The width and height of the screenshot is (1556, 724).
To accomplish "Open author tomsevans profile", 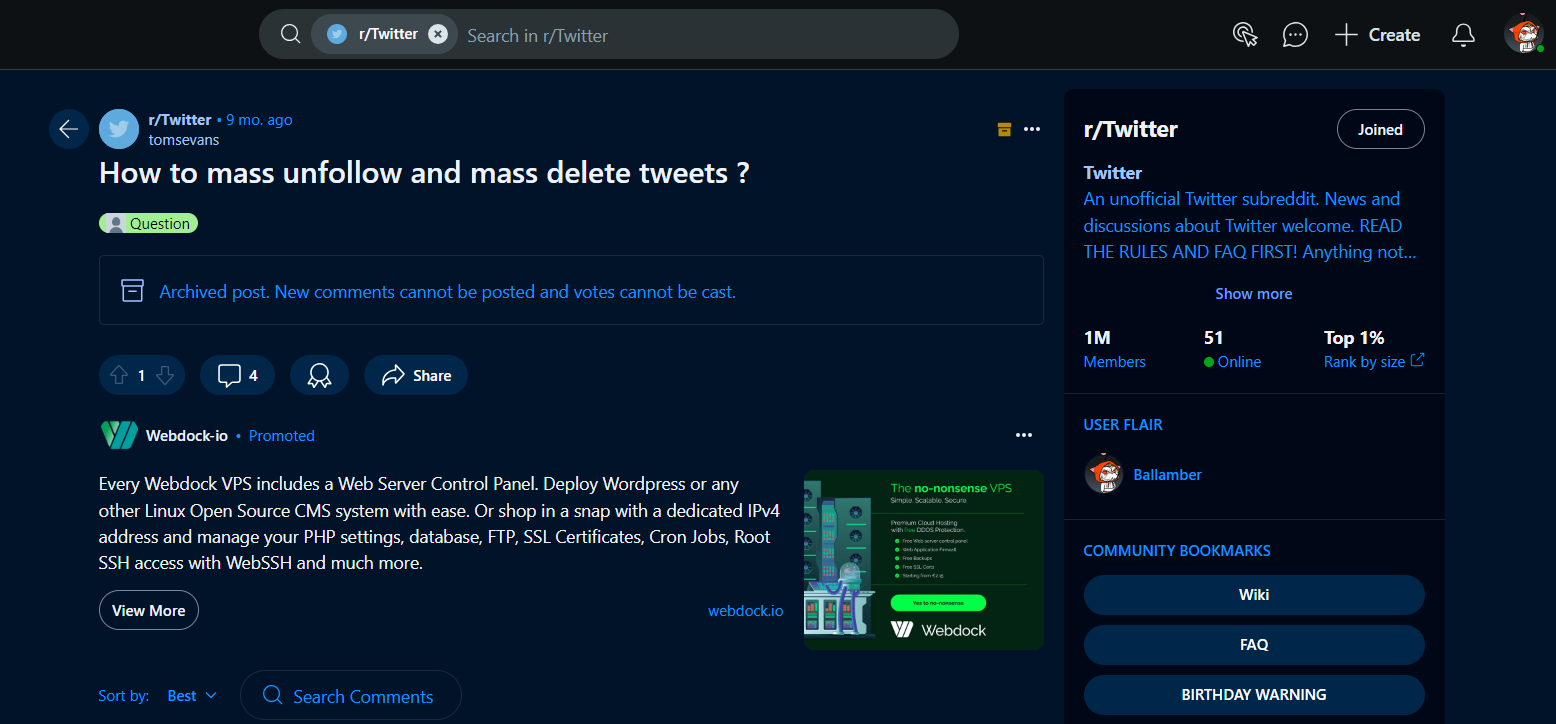I will click(184, 140).
